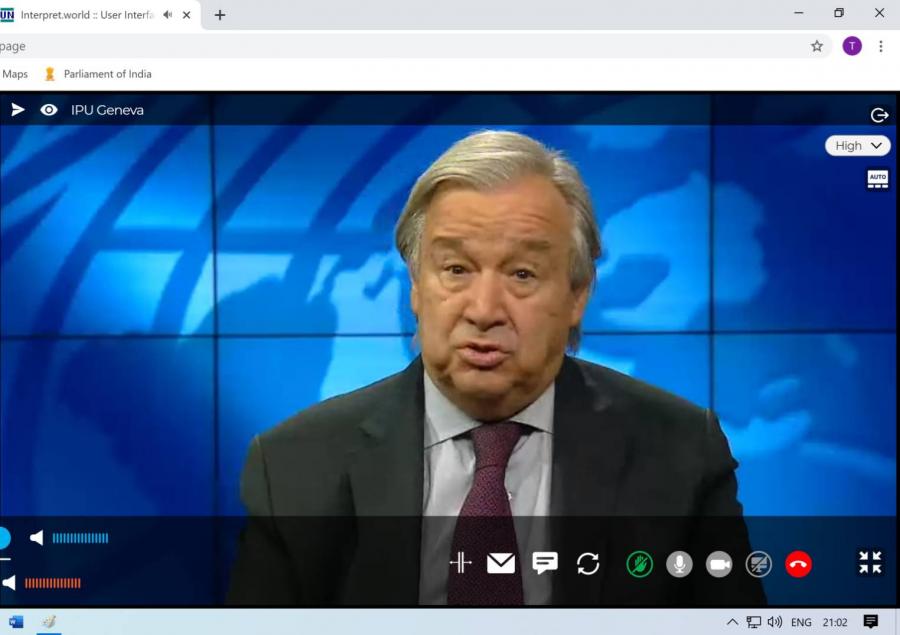This screenshot has height=635, width=900.
Task: Click the red hang up call button
Action: pyautogui.click(x=798, y=564)
